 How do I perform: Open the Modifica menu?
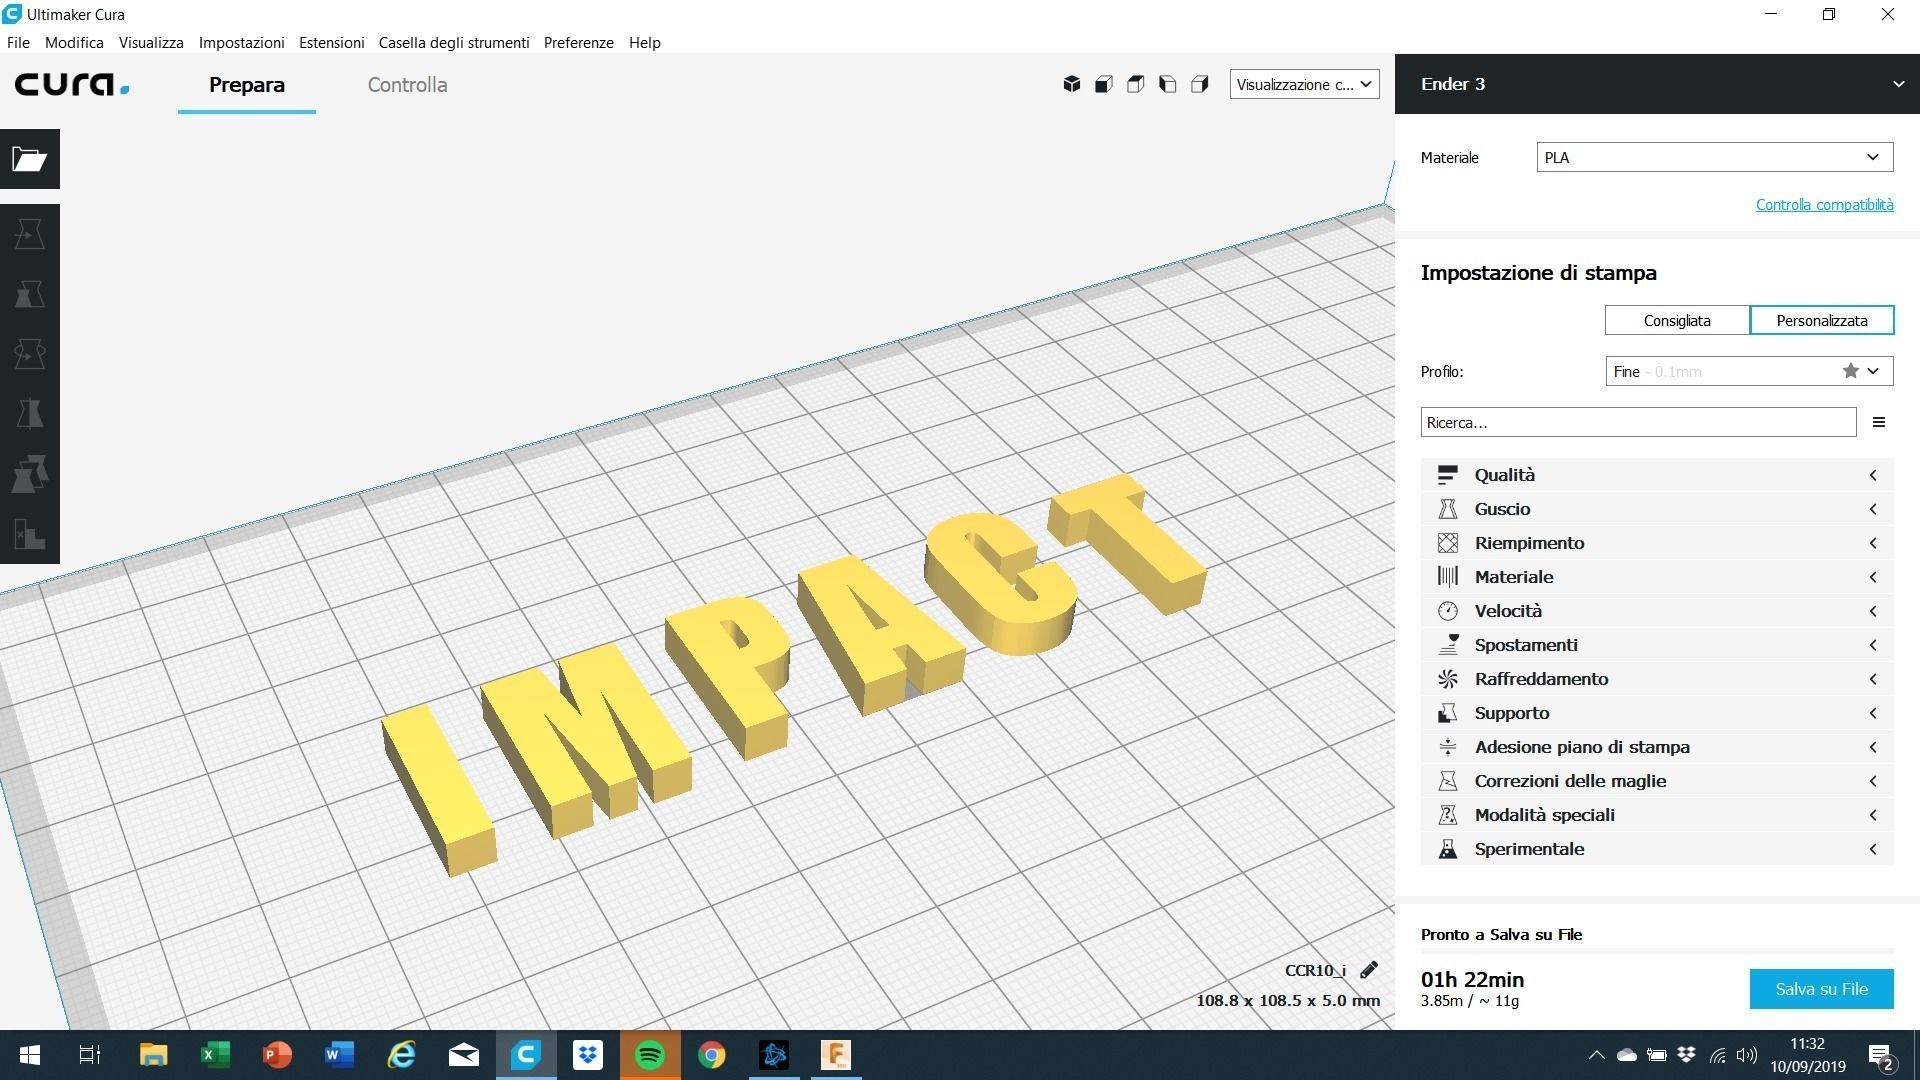74,42
